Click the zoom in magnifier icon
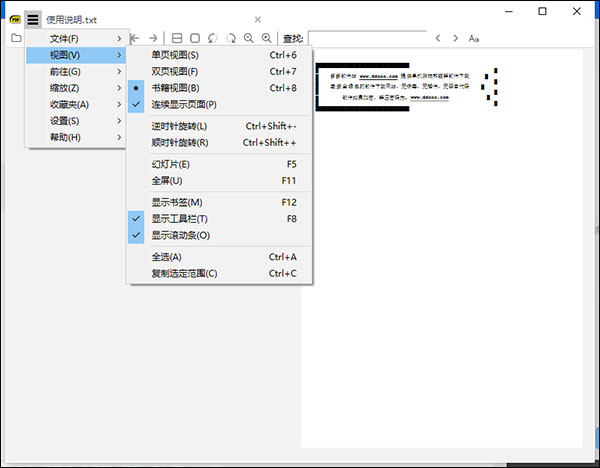The height and width of the screenshot is (468, 600). [267, 38]
